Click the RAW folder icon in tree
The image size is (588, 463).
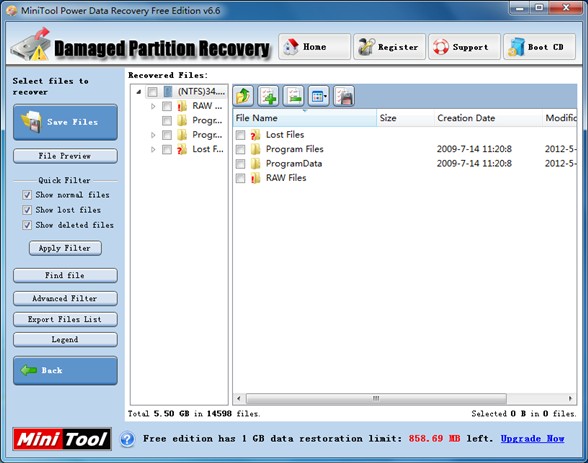click(x=182, y=106)
